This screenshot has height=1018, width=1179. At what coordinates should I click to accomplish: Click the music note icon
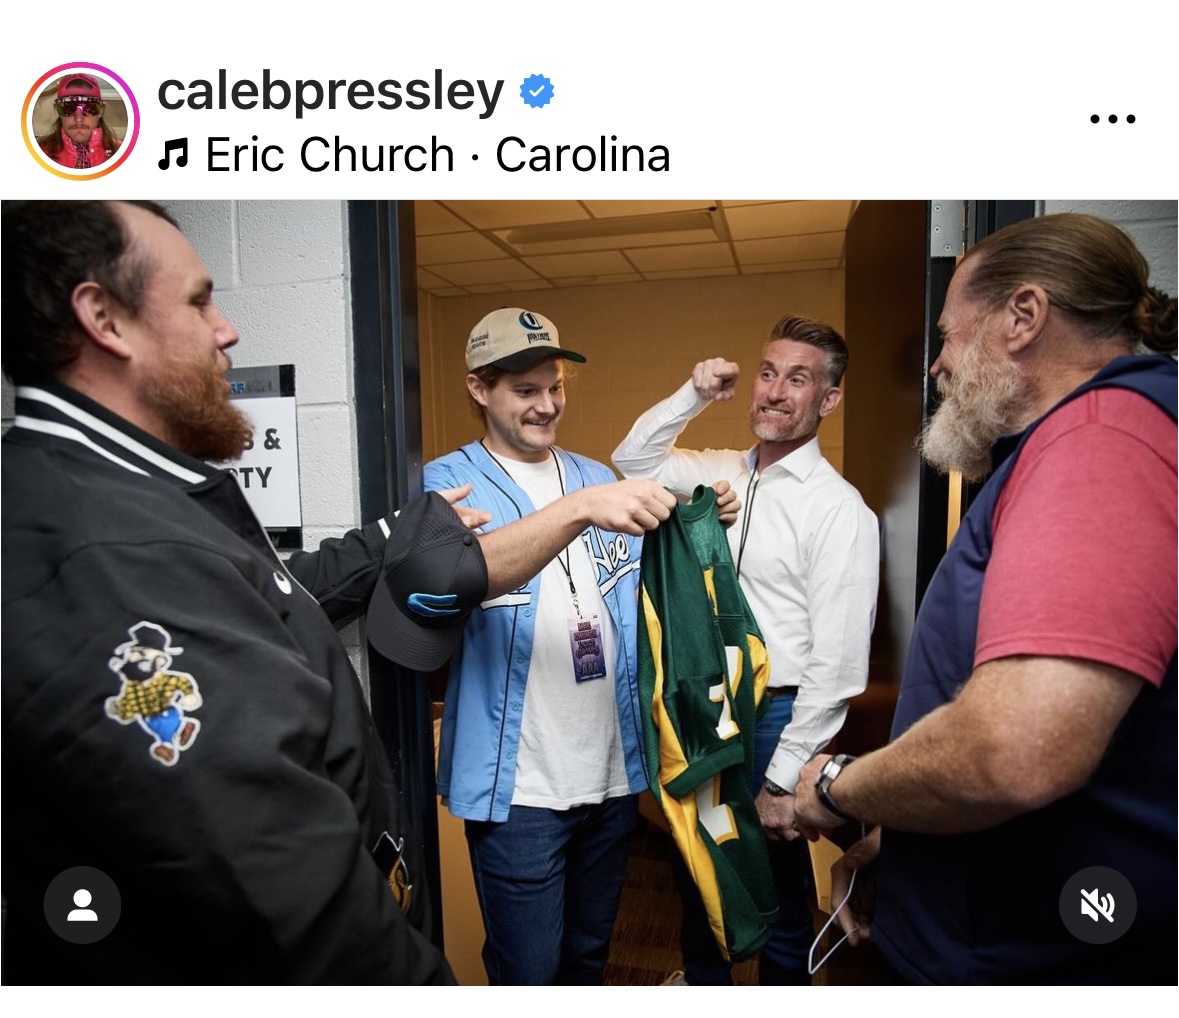pos(173,155)
